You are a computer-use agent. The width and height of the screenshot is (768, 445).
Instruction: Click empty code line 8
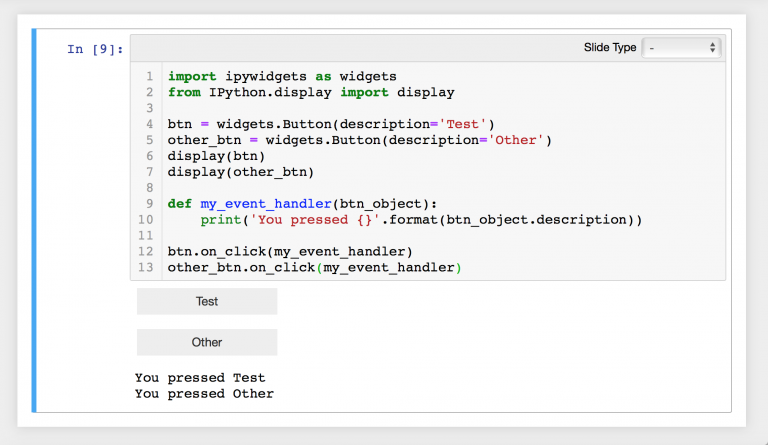[443, 188]
